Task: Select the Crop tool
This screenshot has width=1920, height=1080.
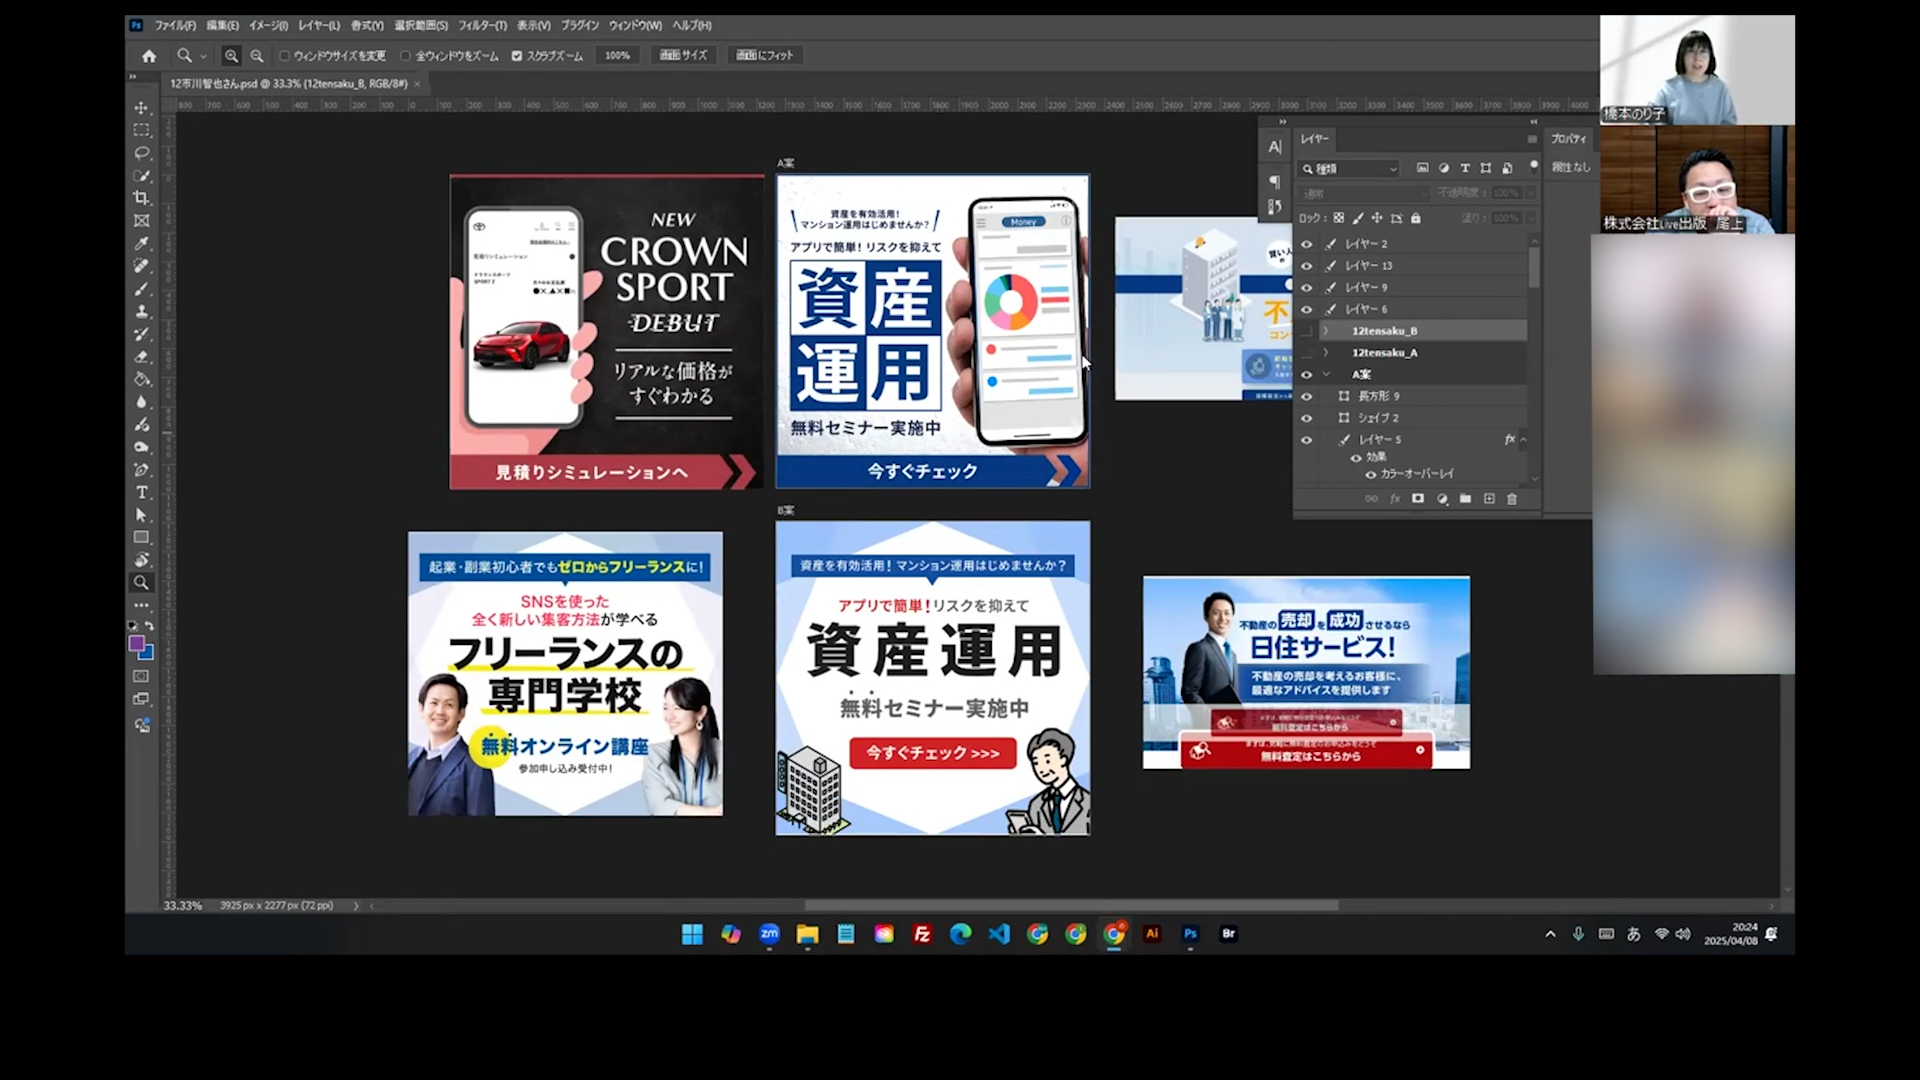Action: 141,198
